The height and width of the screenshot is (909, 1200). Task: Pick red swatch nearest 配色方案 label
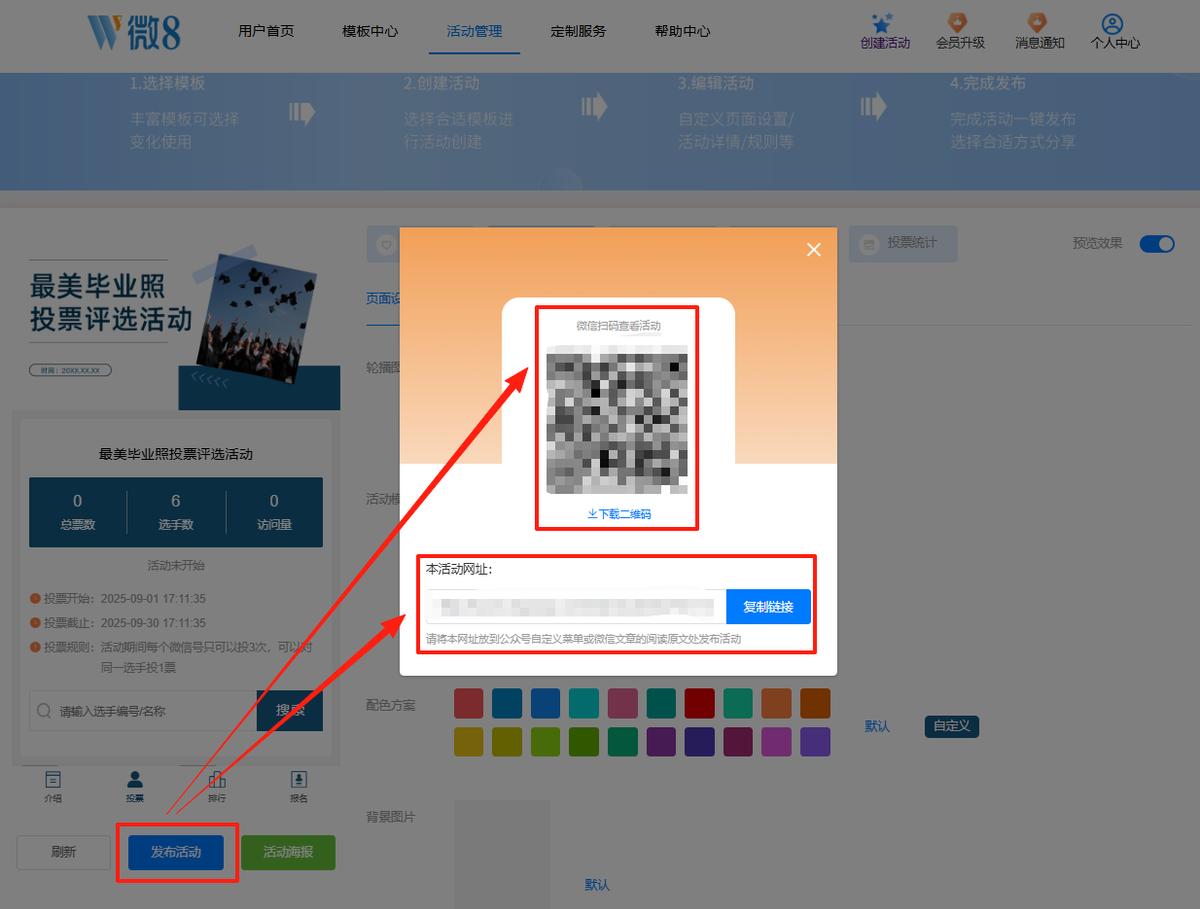(468, 703)
